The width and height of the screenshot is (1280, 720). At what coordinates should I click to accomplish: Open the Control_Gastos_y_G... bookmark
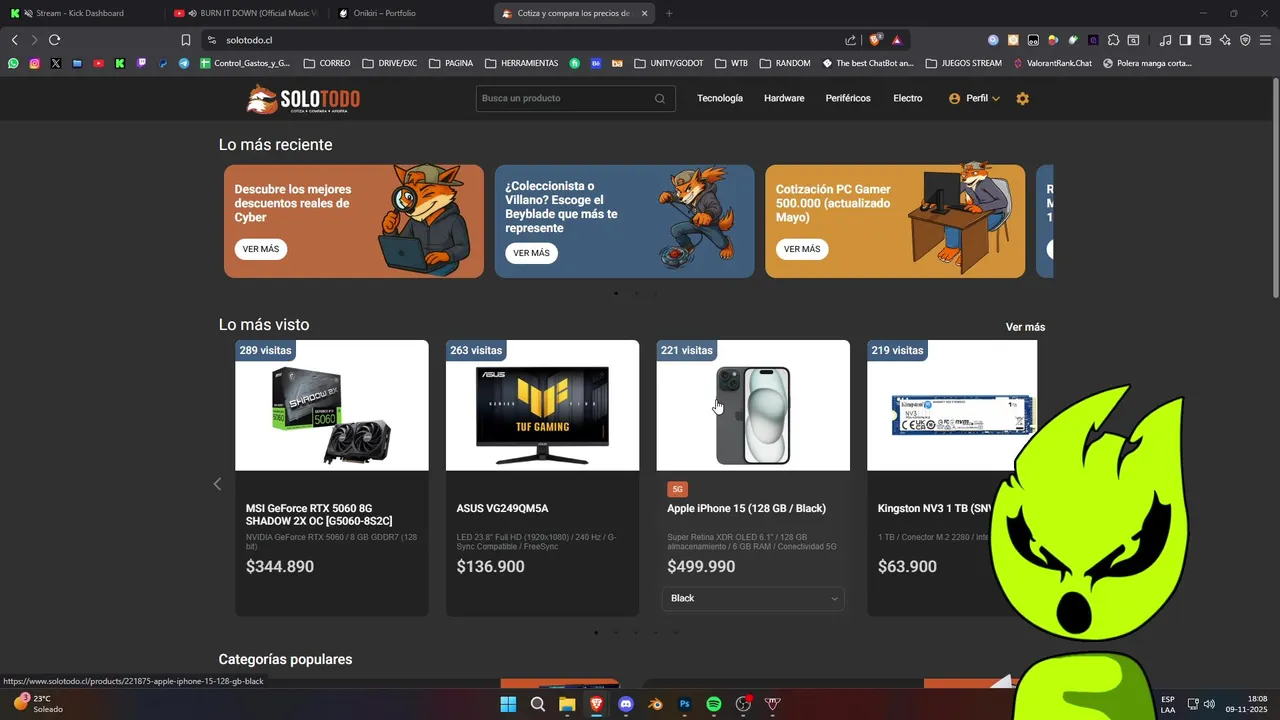(245, 63)
